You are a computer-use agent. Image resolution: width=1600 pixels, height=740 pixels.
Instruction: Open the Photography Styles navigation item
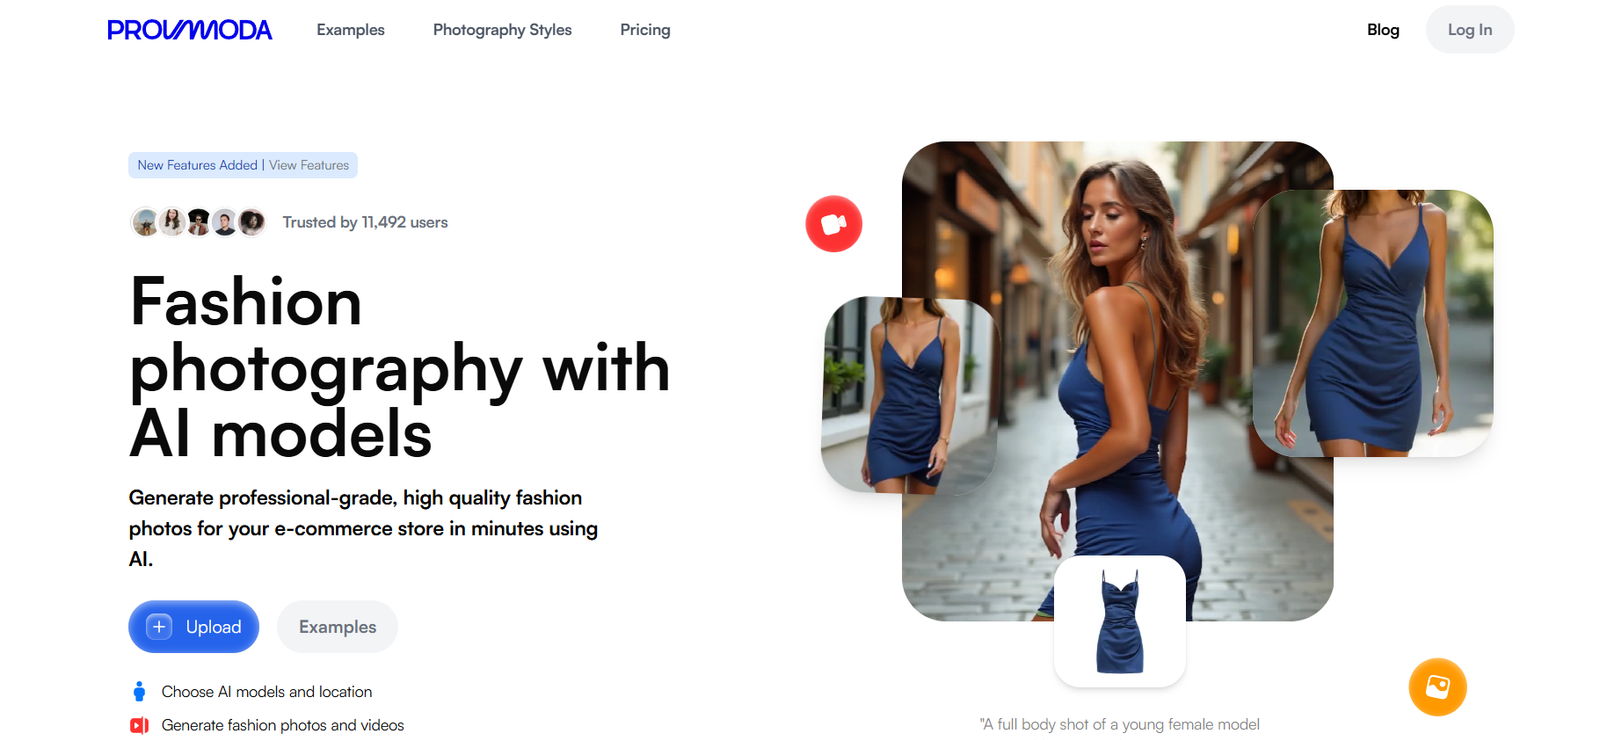coord(502,30)
